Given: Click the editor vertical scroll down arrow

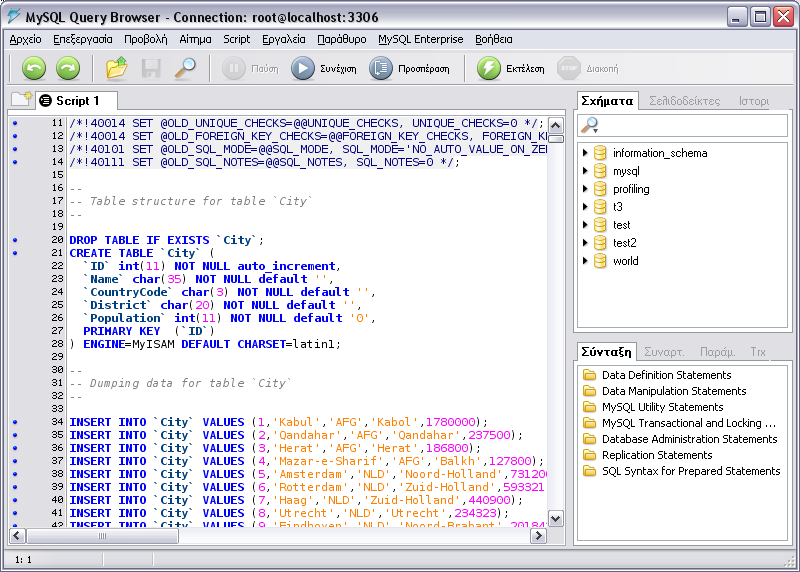Looking at the screenshot, I should click(x=556, y=518).
